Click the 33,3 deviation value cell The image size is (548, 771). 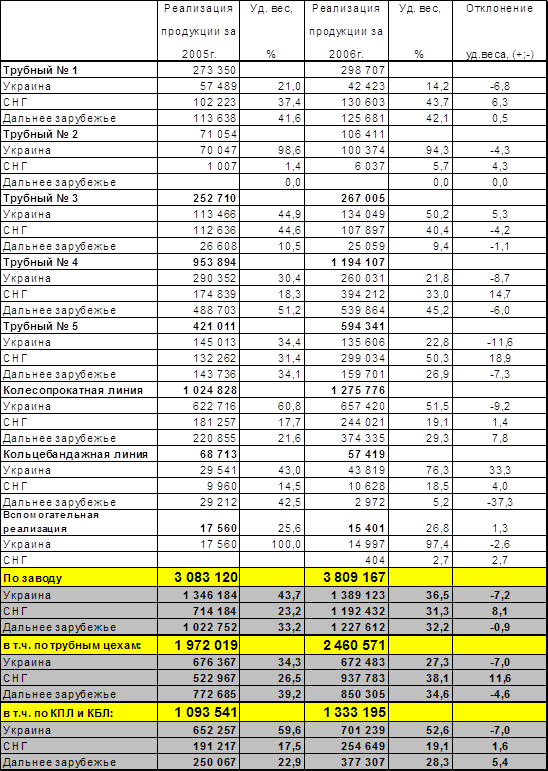coord(500,470)
